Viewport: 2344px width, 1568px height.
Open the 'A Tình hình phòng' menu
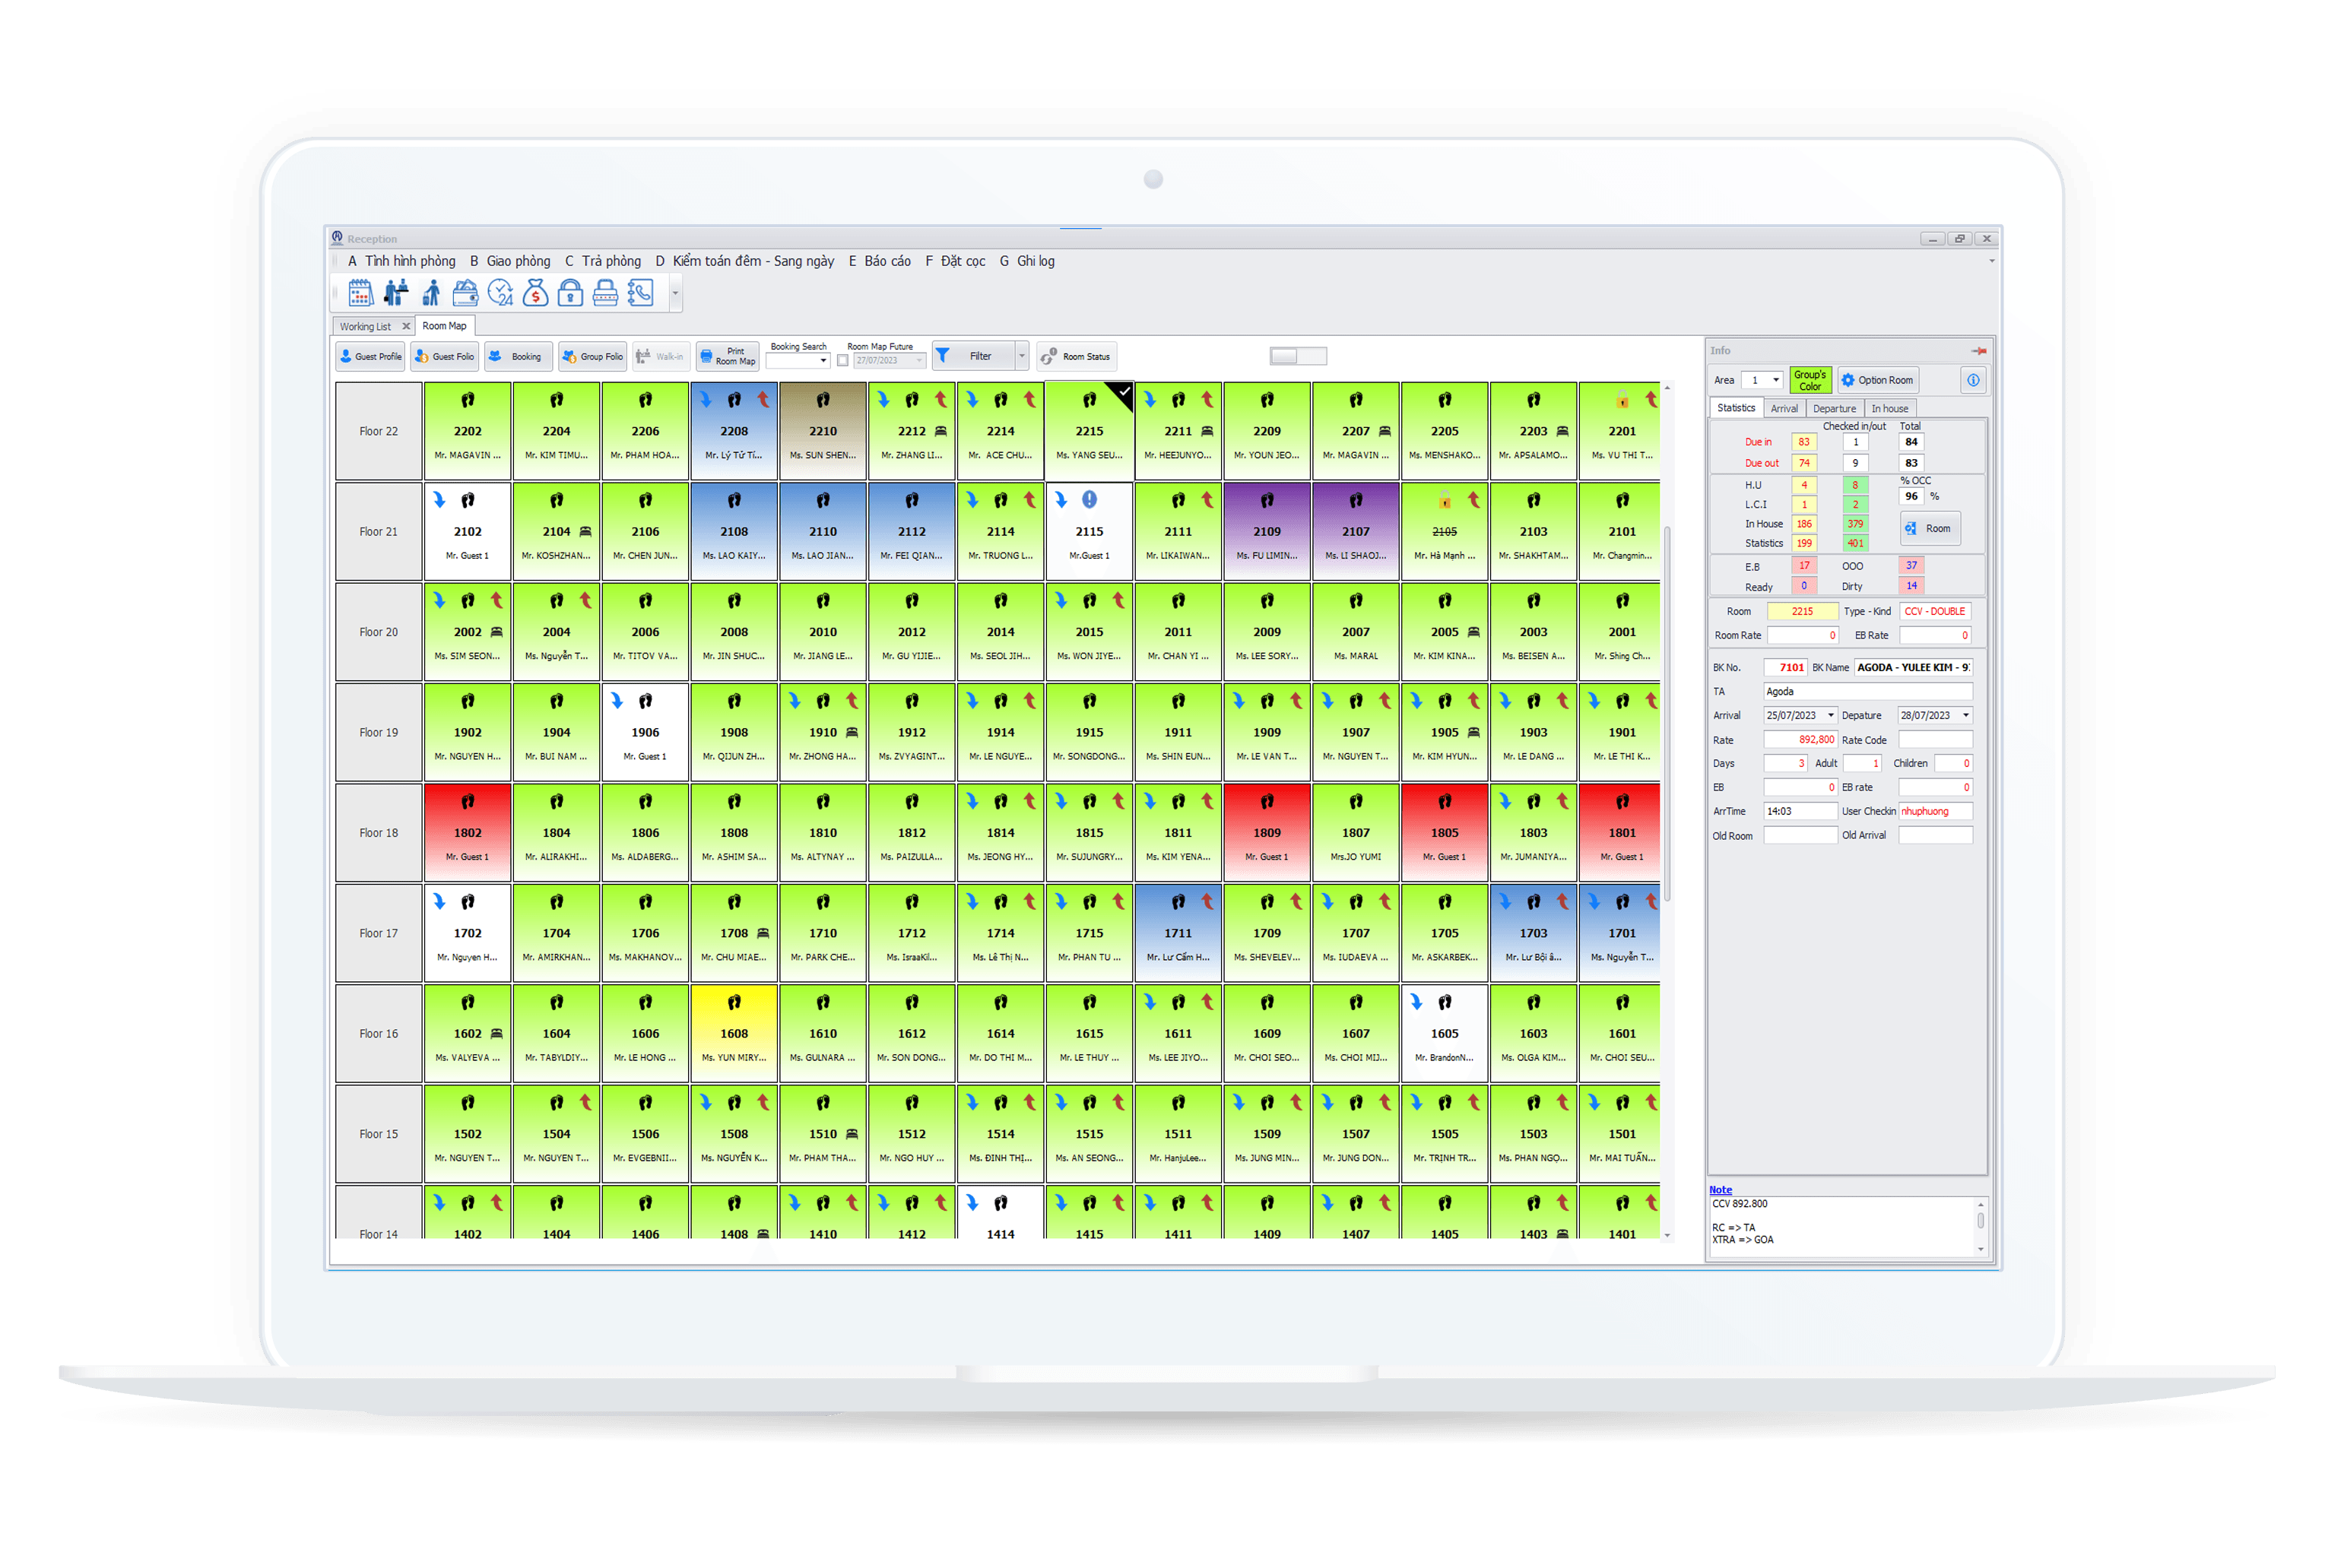click(x=402, y=261)
